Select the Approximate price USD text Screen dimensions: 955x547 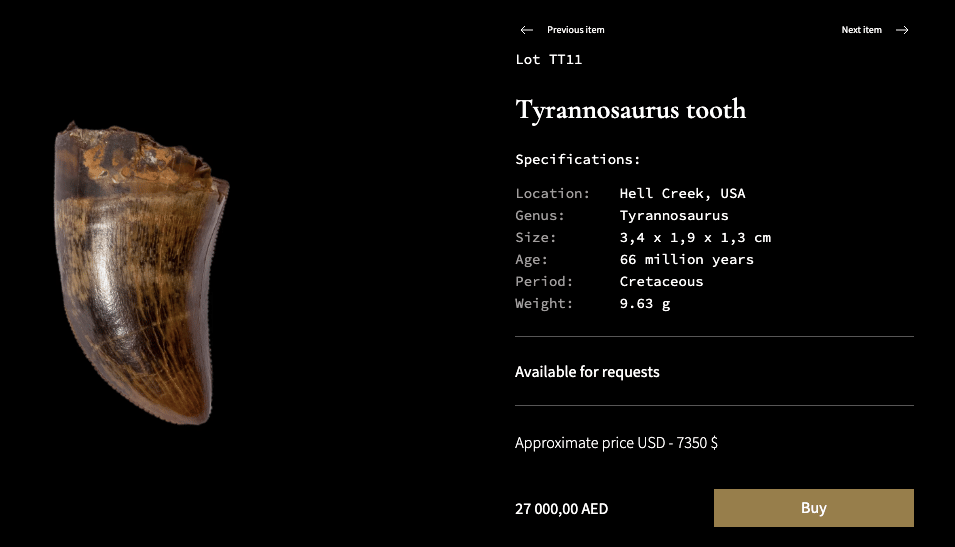click(616, 443)
